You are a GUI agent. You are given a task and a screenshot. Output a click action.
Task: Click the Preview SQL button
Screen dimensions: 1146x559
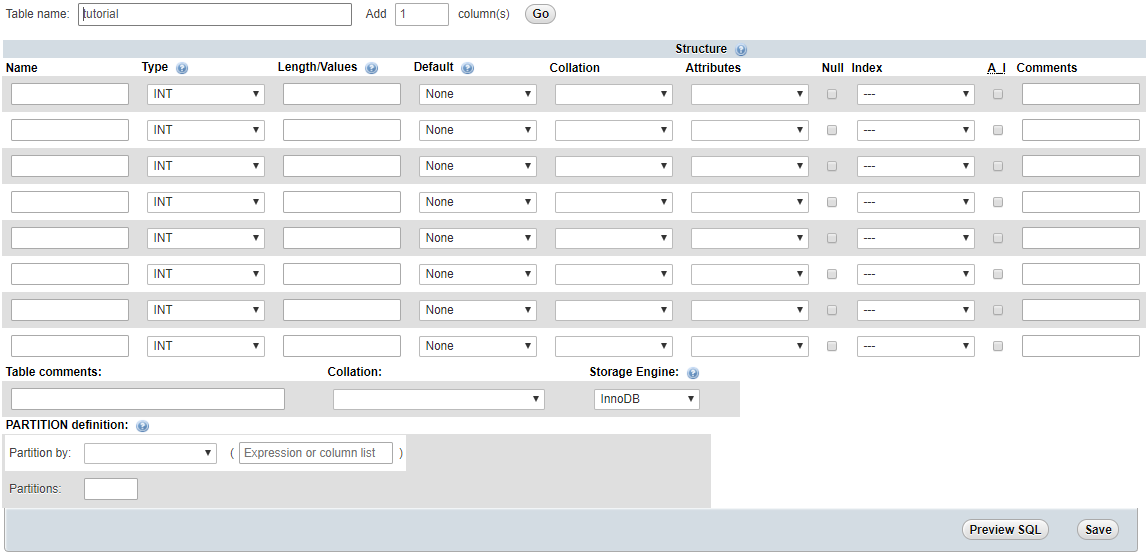[1005, 530]
